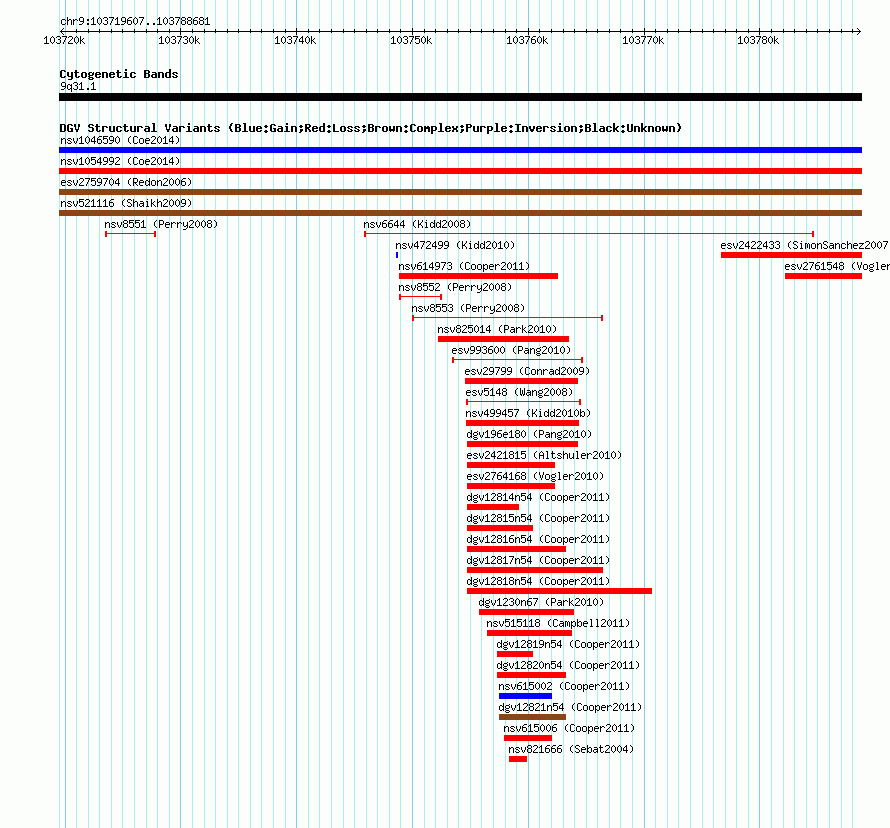Select the nsv472499 (Kidd2010) label
The height and width of the screenshot is (828, 890).
pos(455,245)
